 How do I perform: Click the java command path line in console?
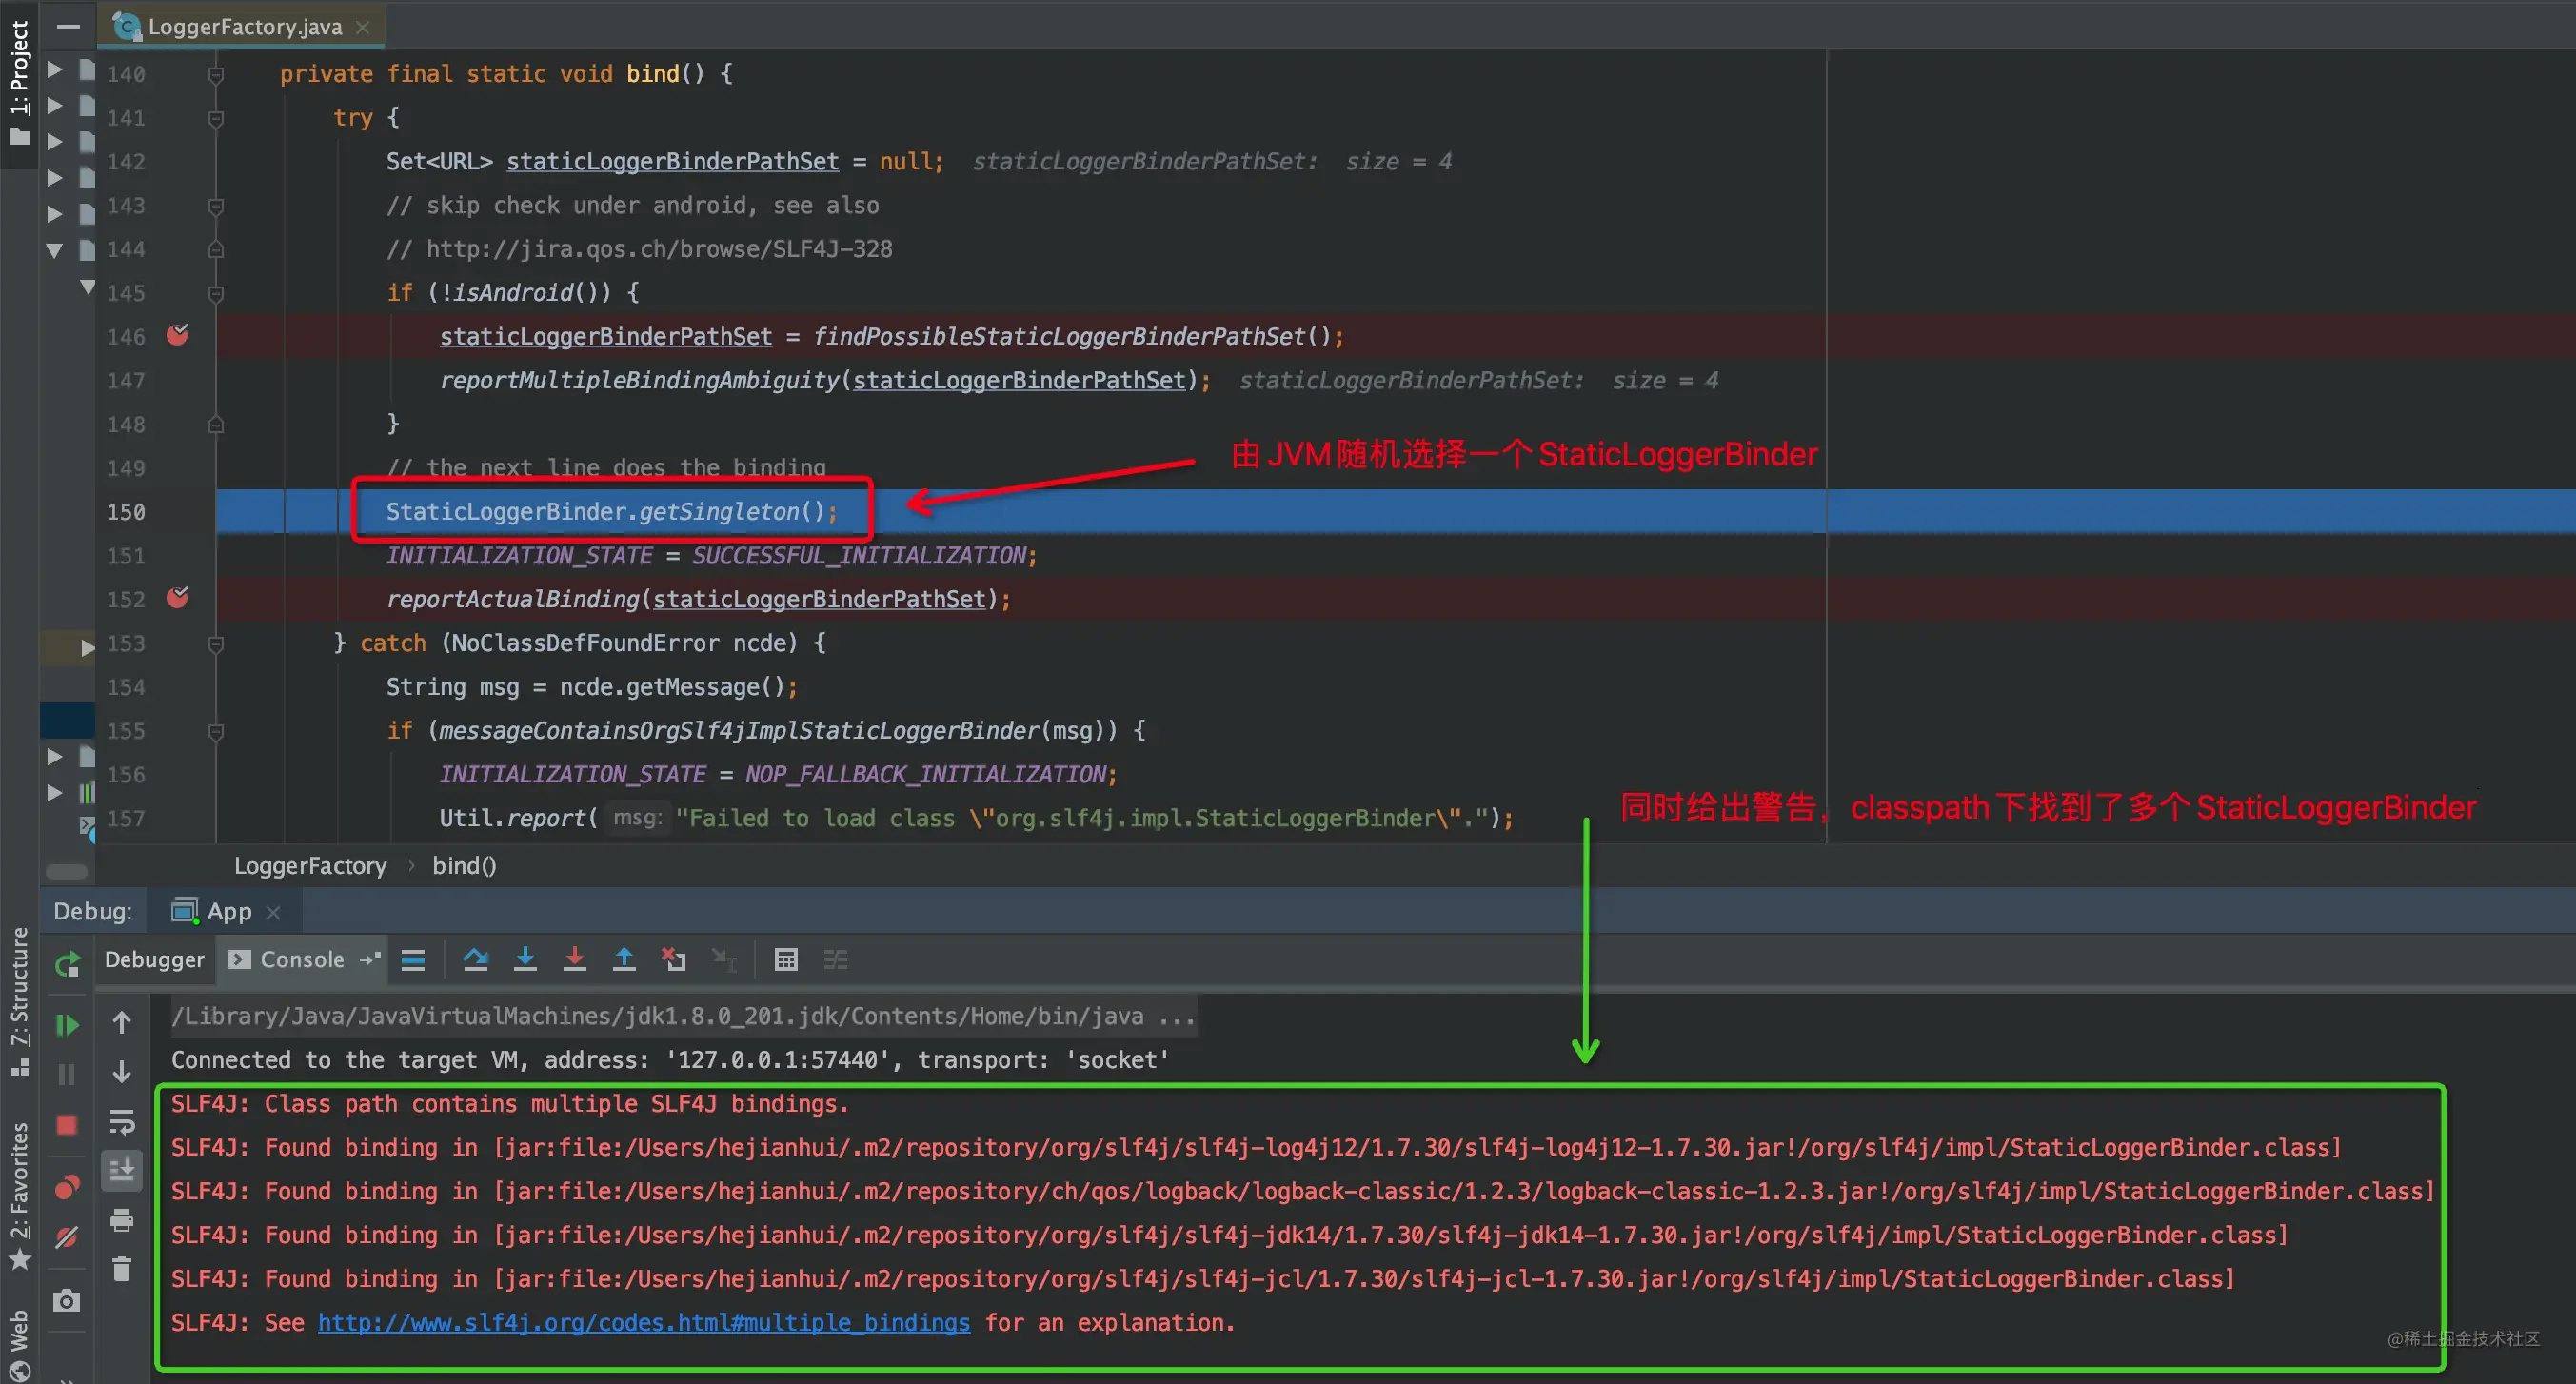[683, 1016]
